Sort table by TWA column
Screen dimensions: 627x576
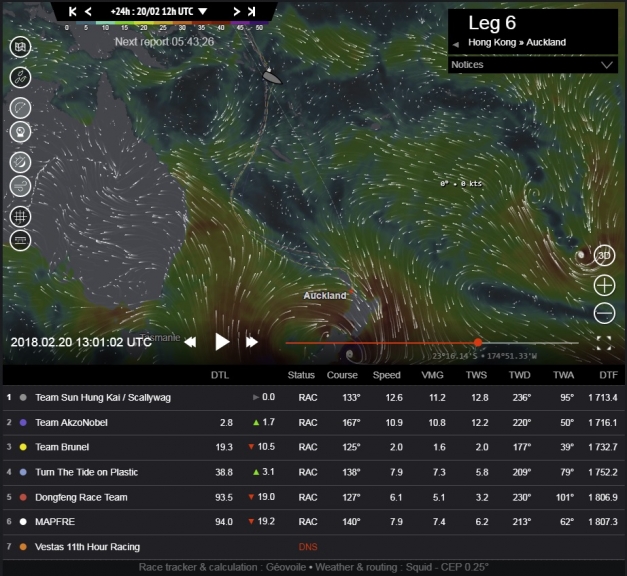(x=563, y=375)
